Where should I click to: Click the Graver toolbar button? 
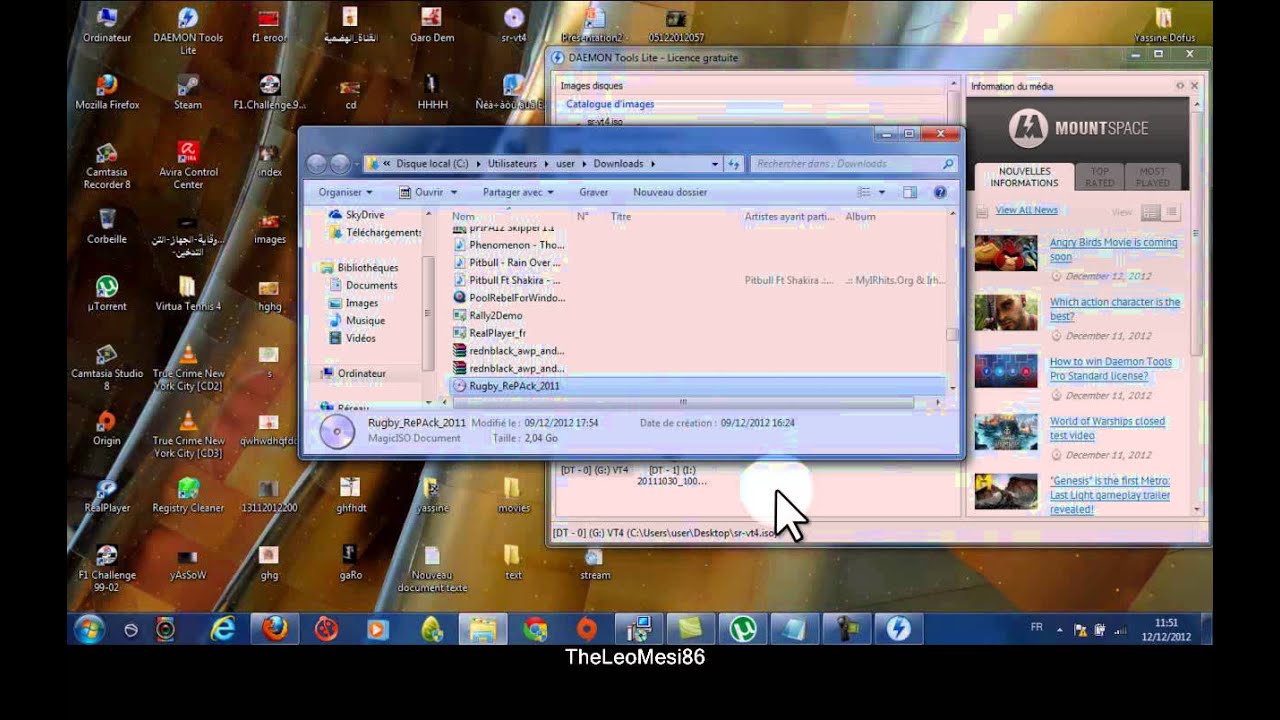[593, 192]
